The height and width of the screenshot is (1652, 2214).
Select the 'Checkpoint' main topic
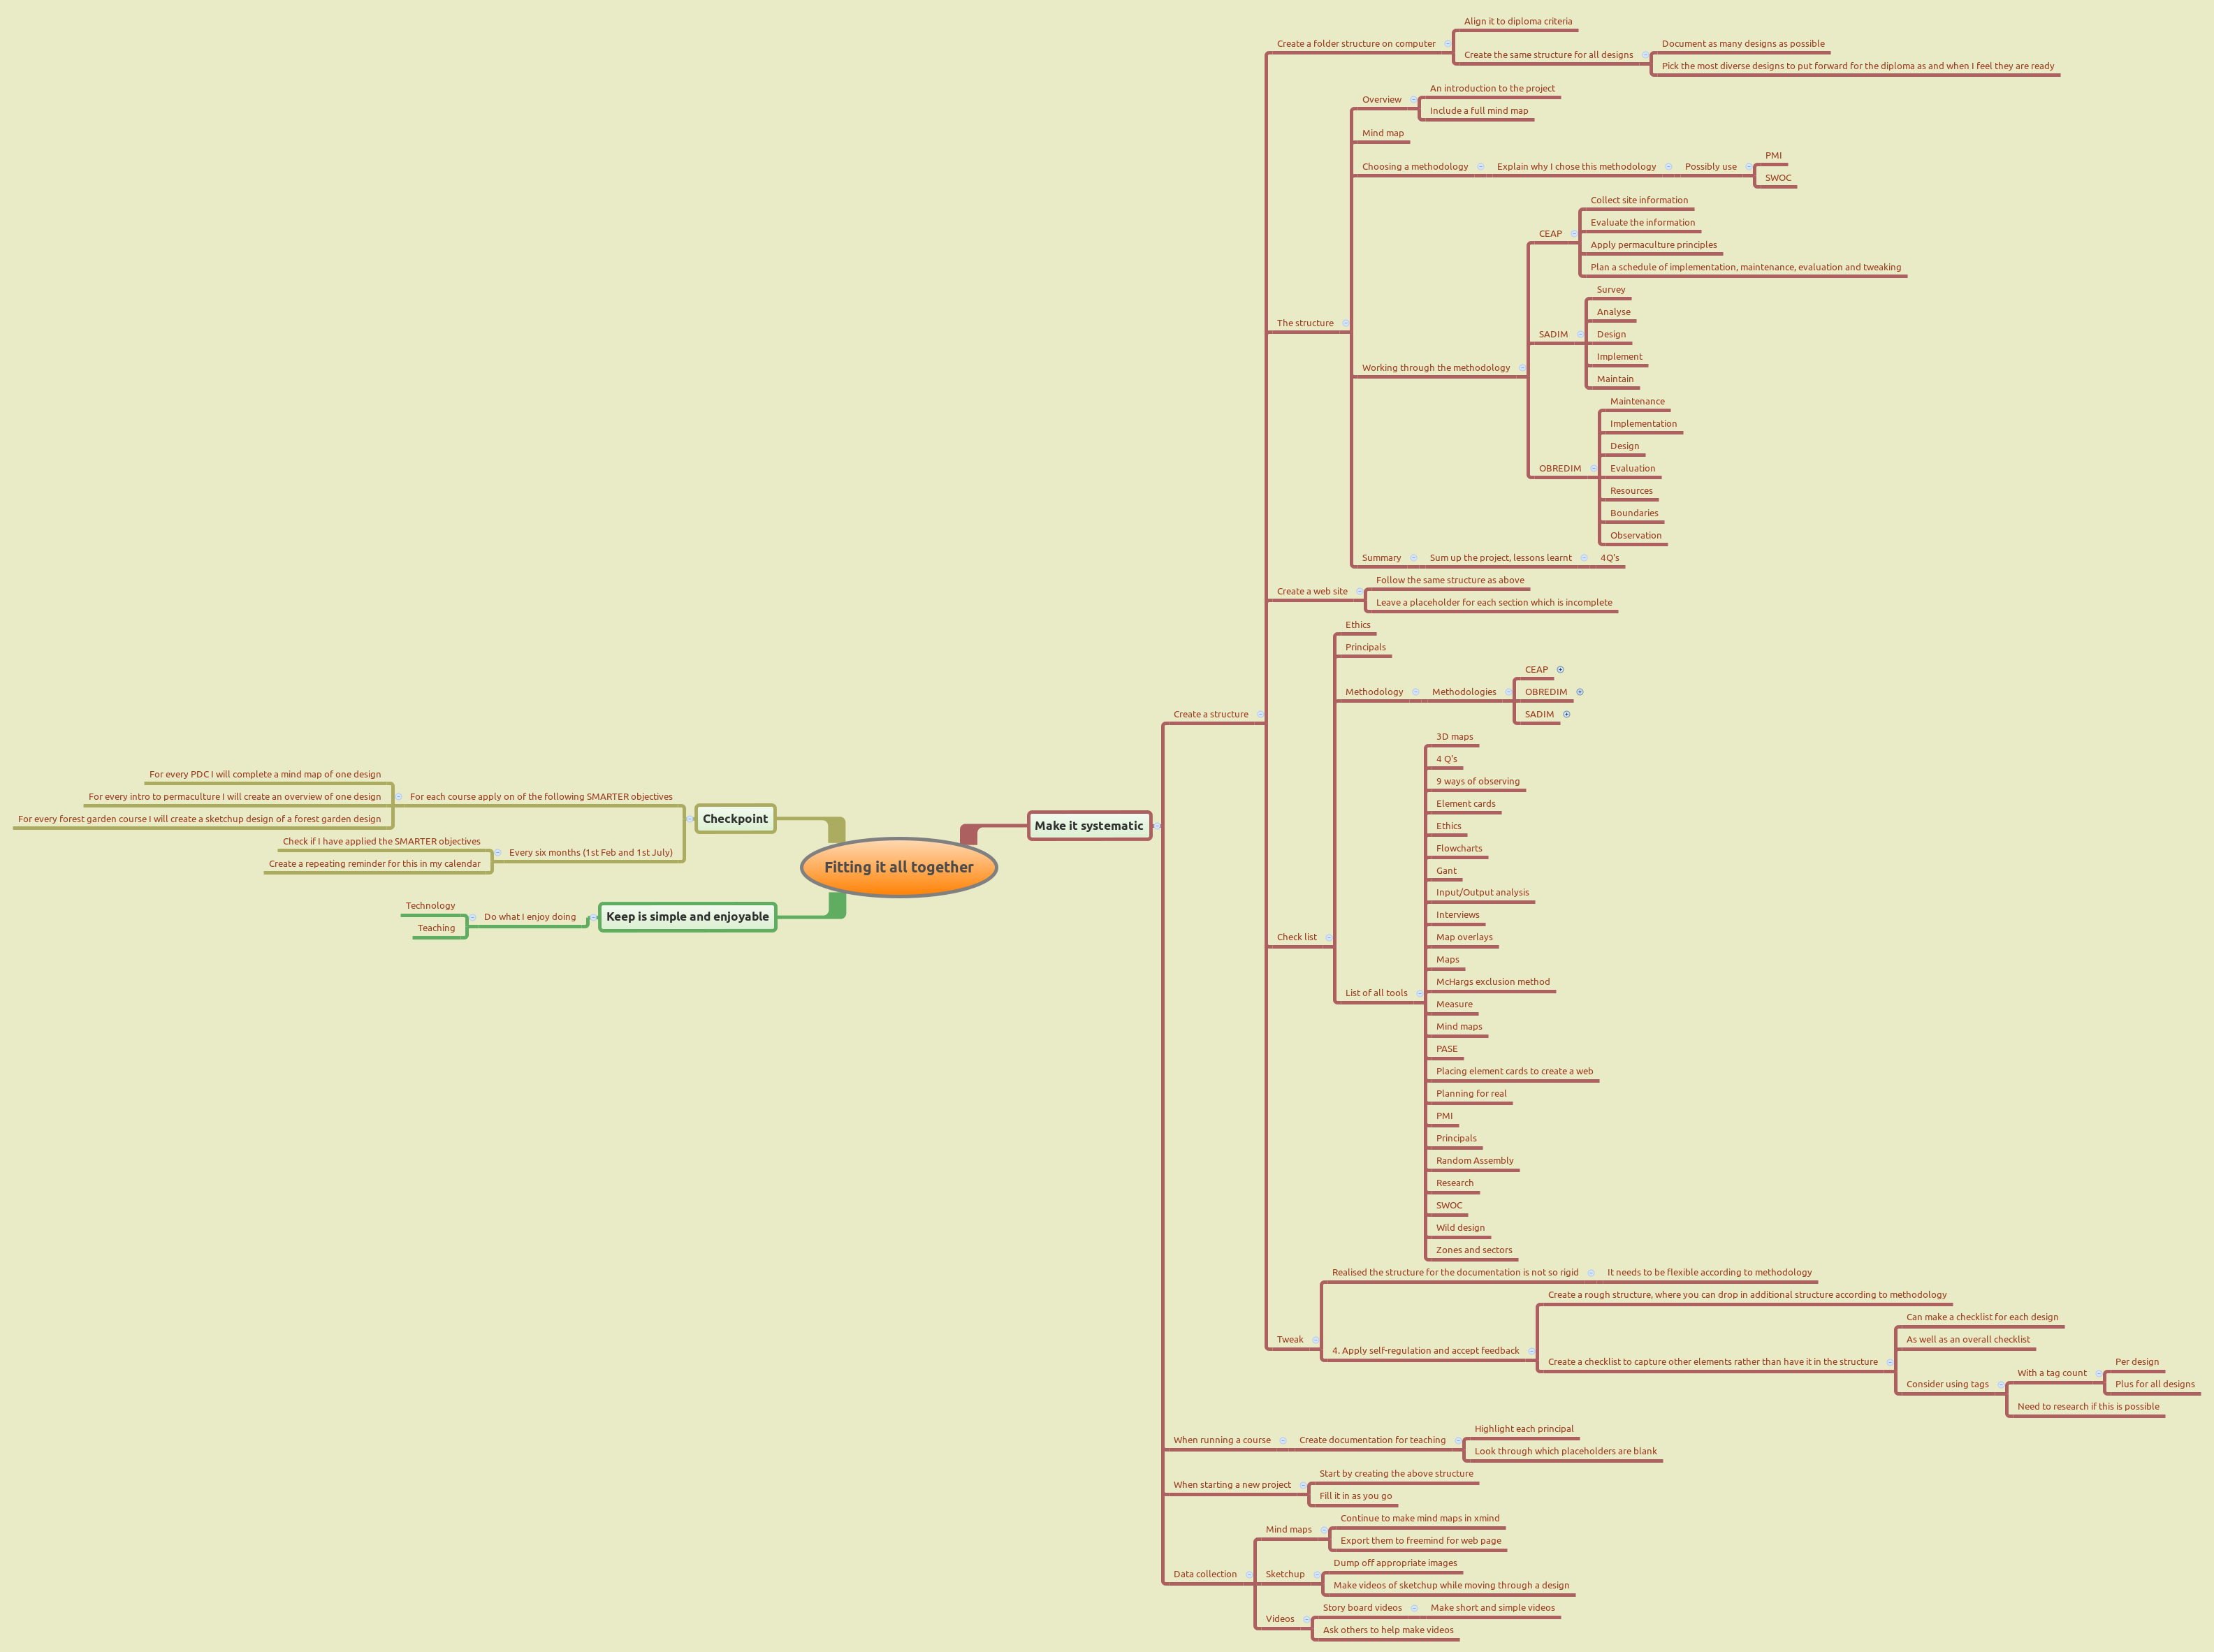coord(735,819)
